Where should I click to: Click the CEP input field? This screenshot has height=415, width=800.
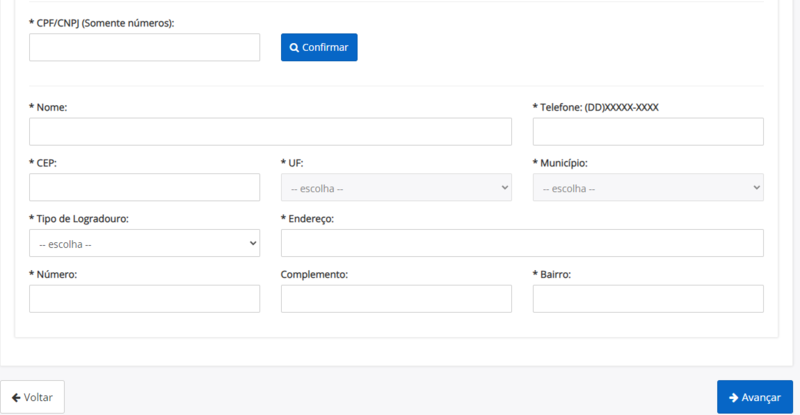tap(144, 187)
